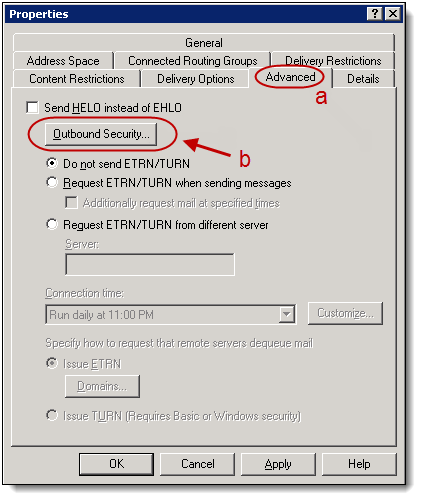Tick Additionally request mail at specified times
The width and height of the screenshot is (423, 502).
click(x=71, y=203)
